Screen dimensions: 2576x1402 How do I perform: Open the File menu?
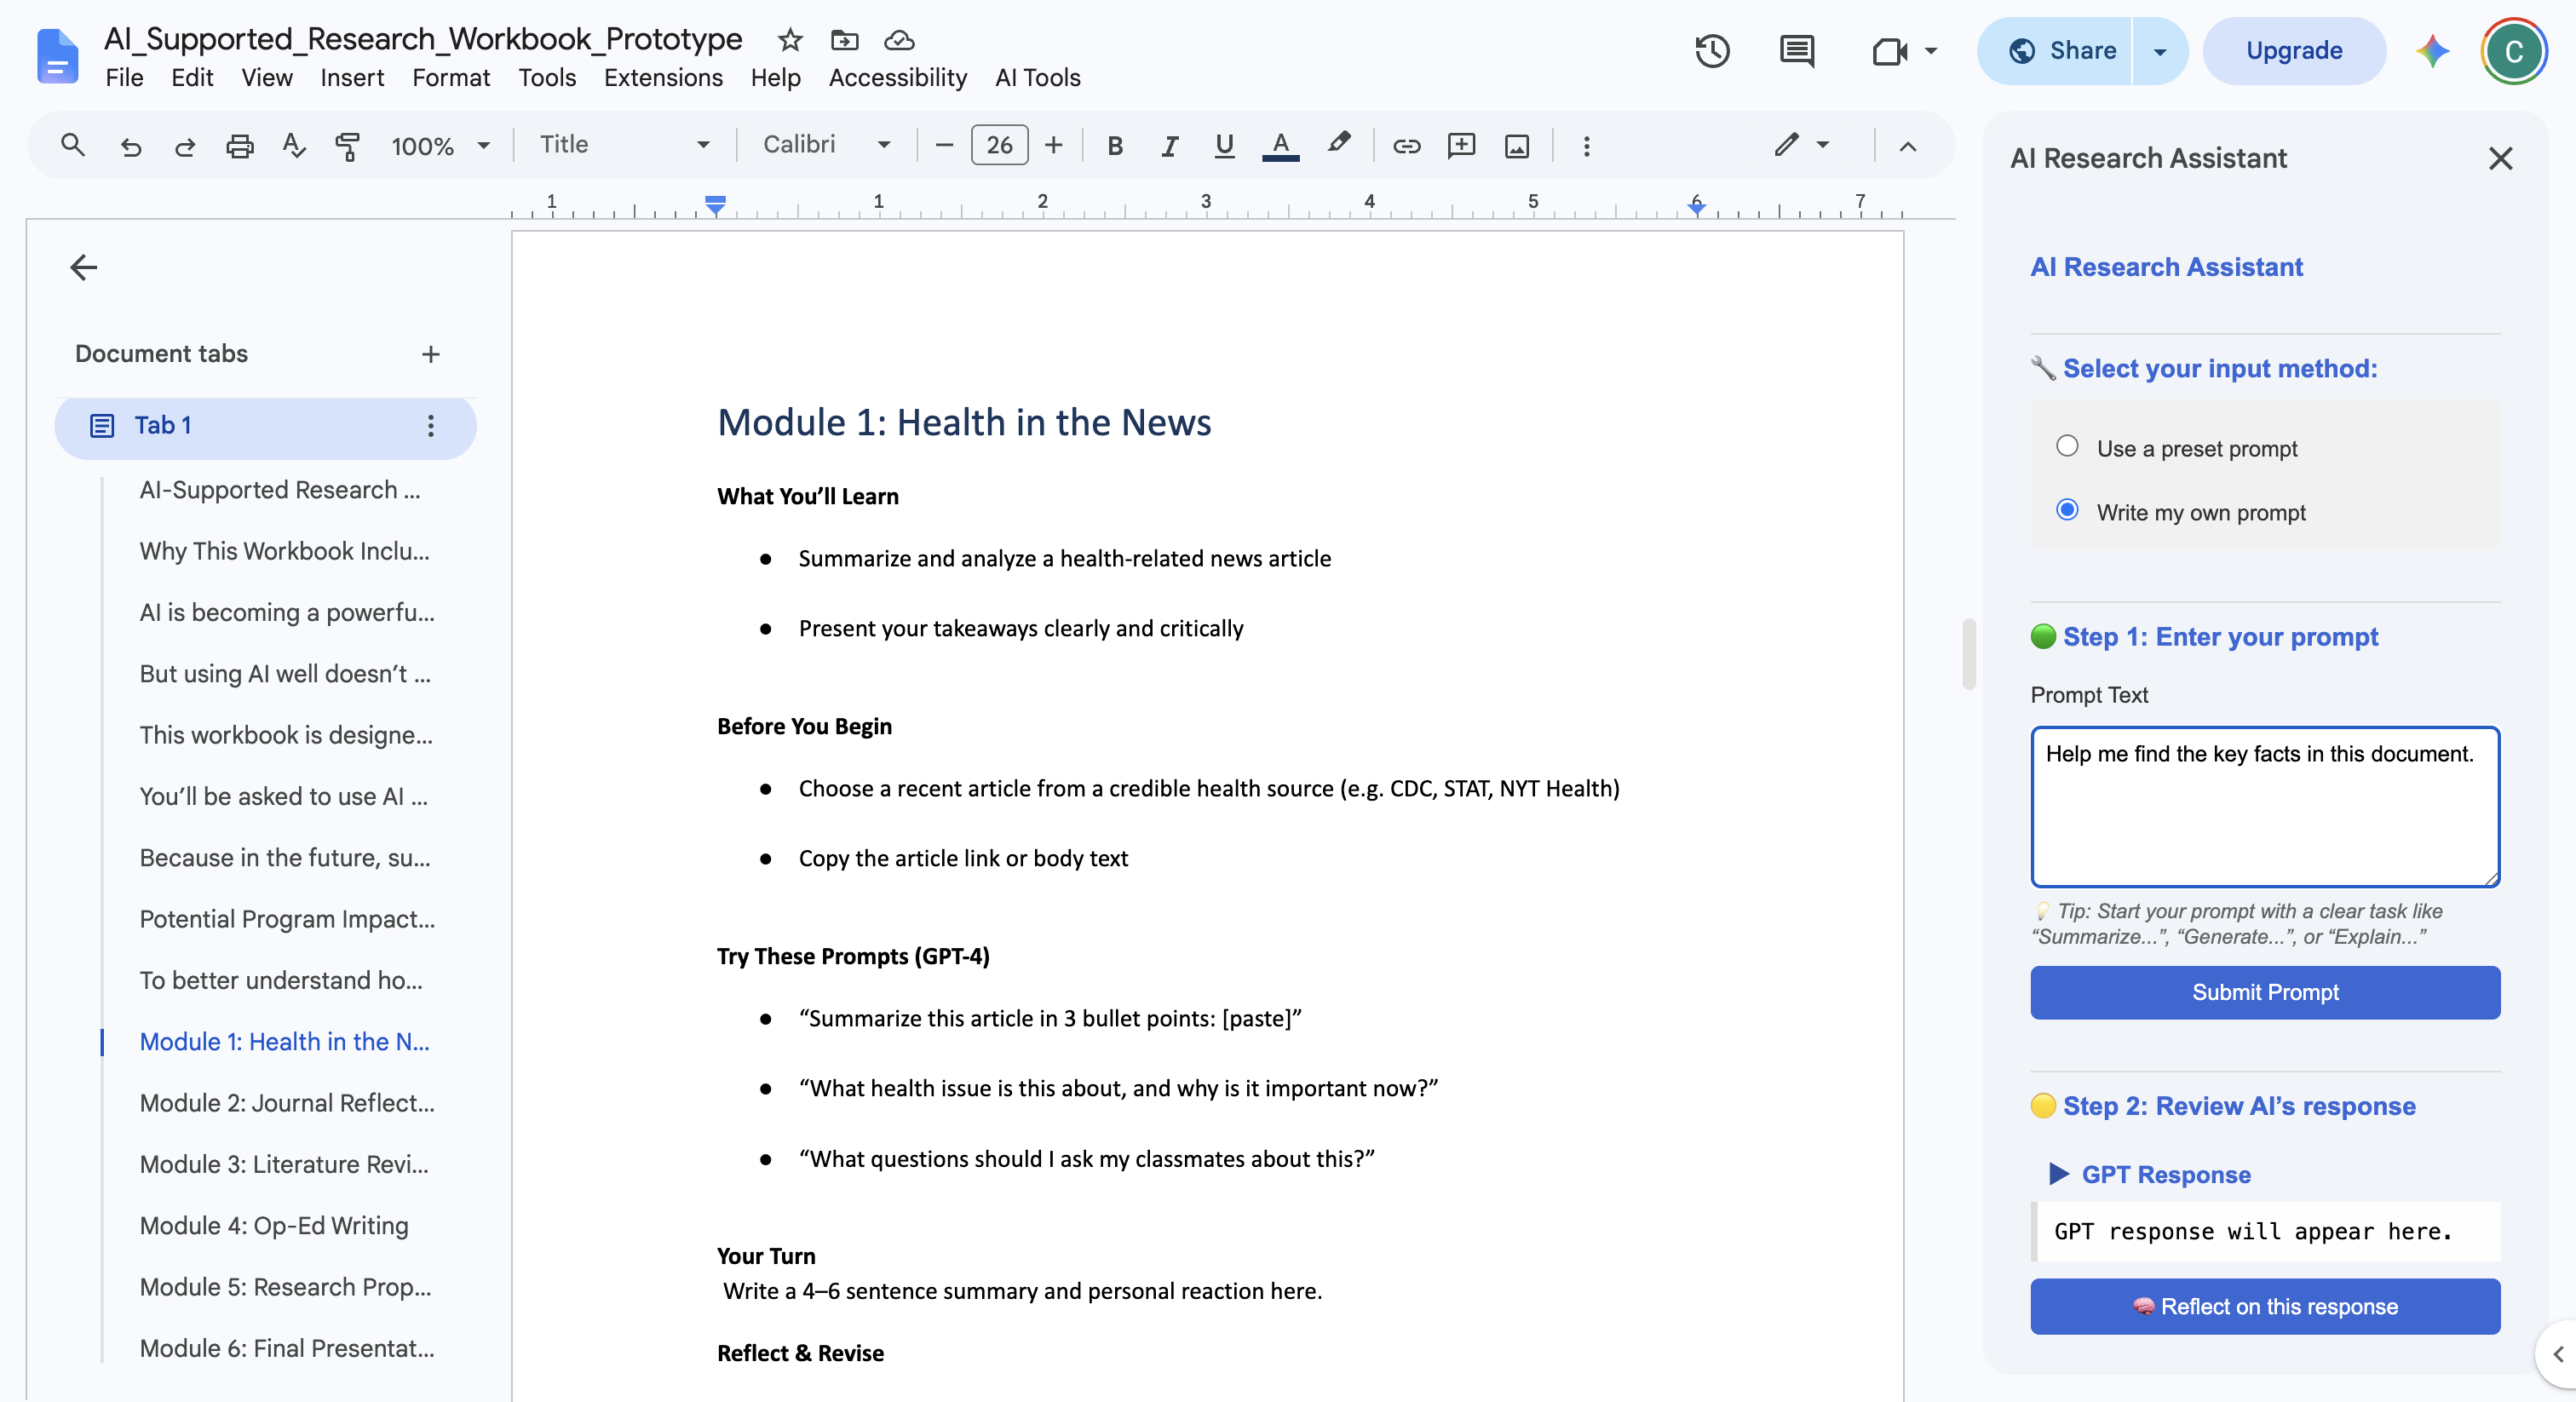pos(125,77)
